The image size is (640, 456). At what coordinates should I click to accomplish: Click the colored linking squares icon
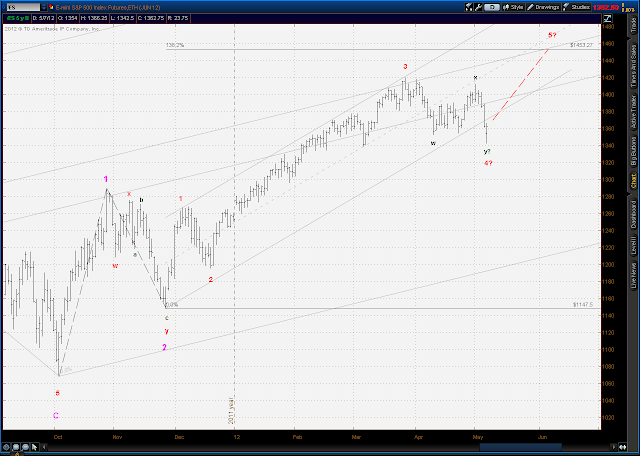tap(51, 7)
